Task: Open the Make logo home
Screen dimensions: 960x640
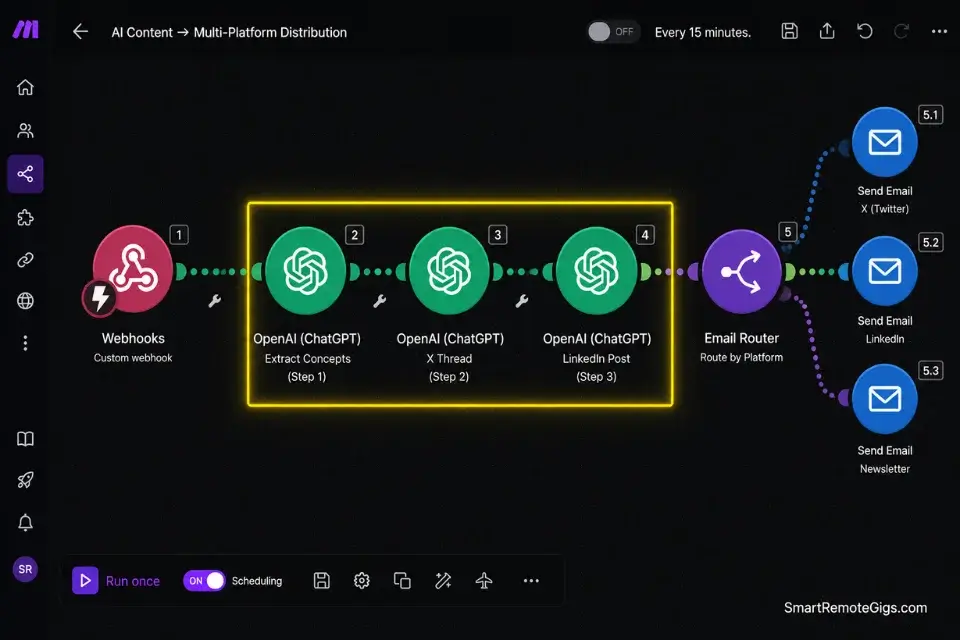Action: click(26, 29)
